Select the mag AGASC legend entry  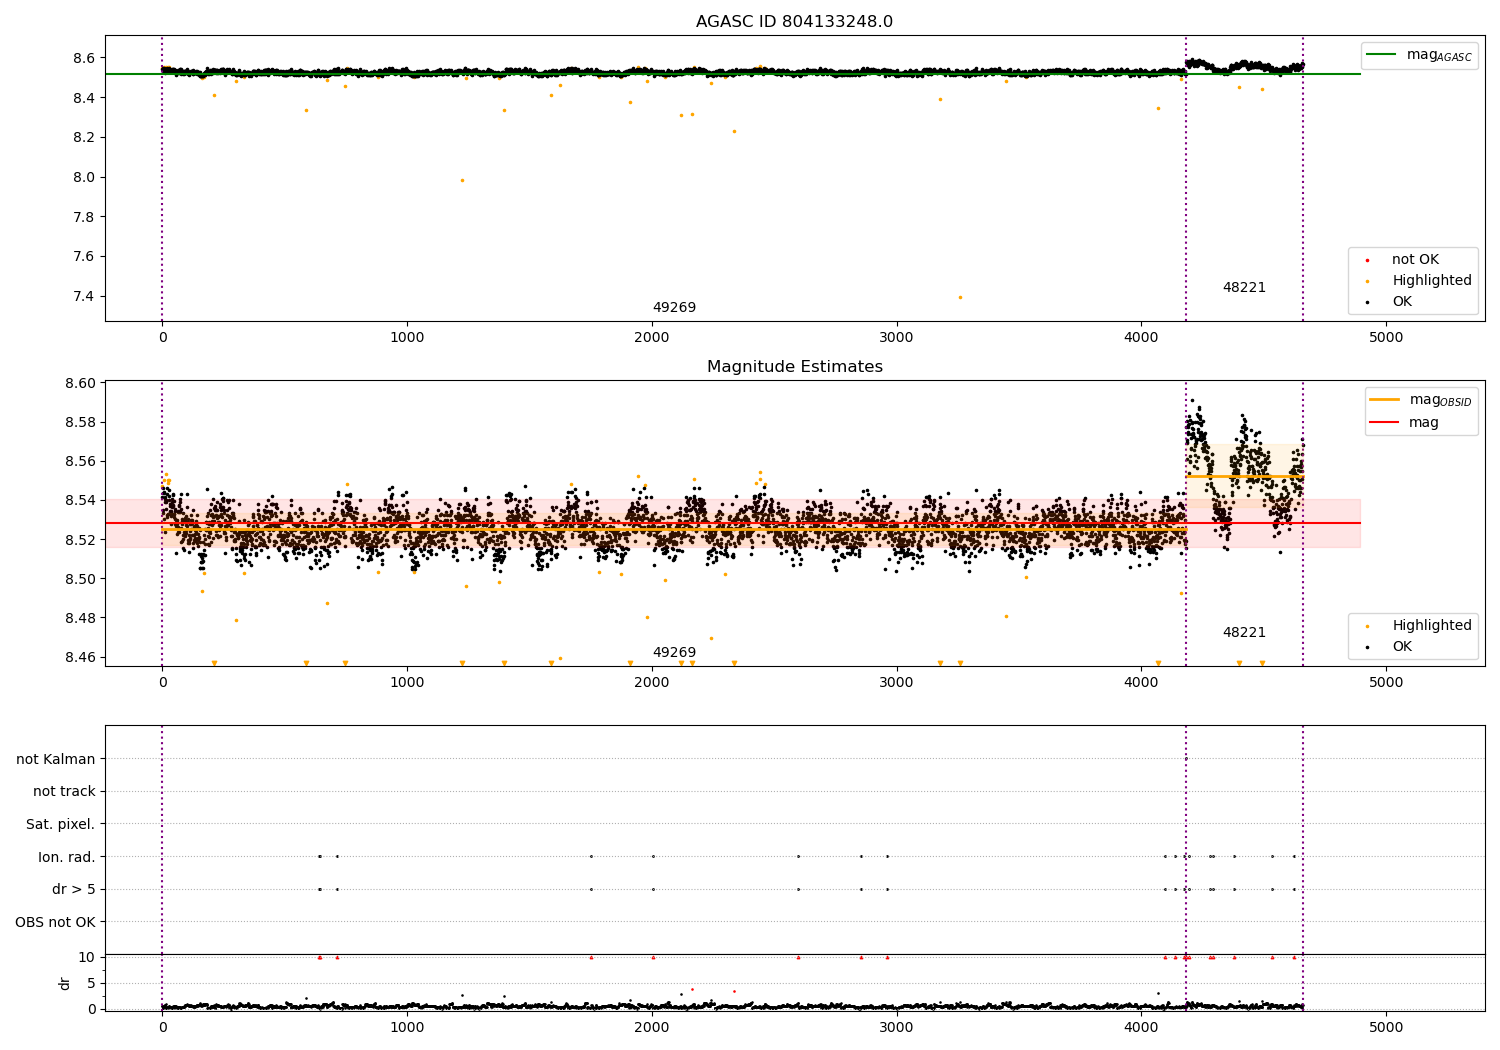(x=1420, y=55)
